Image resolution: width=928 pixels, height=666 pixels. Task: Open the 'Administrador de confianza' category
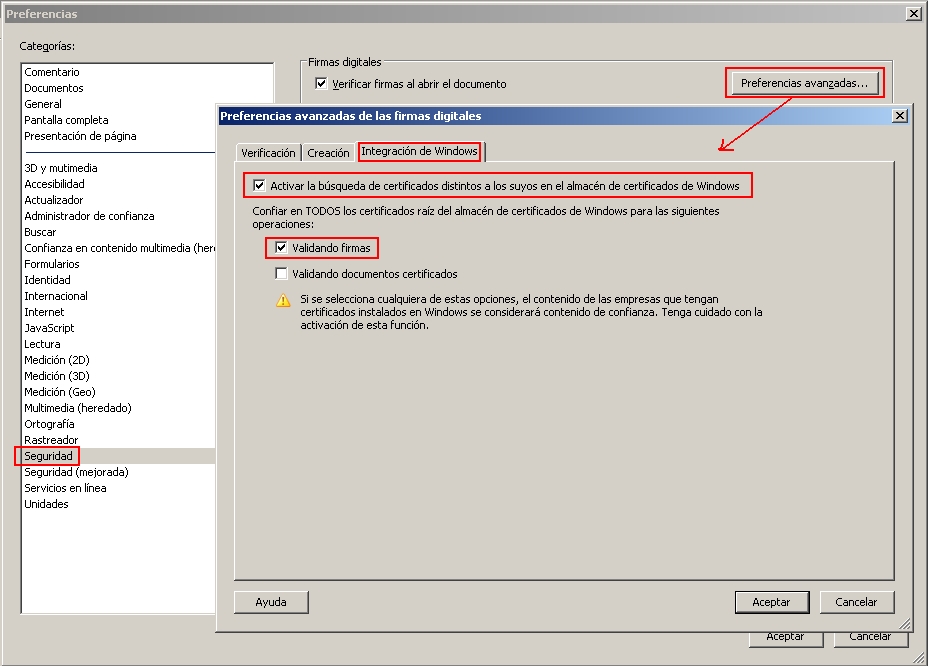pos(89,216)
